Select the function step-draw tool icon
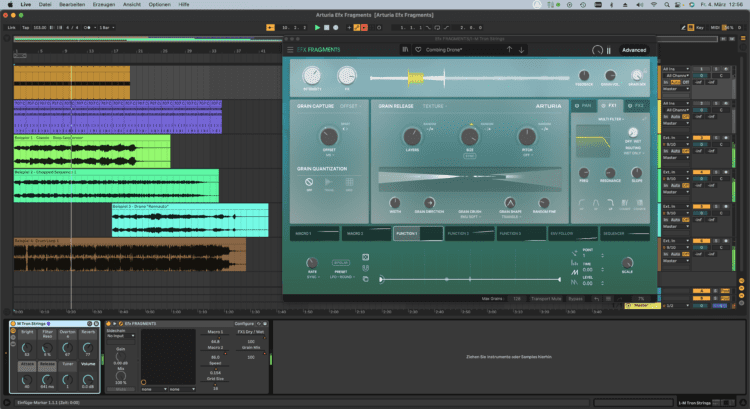 pyautogui.click(x=574, y=263)
